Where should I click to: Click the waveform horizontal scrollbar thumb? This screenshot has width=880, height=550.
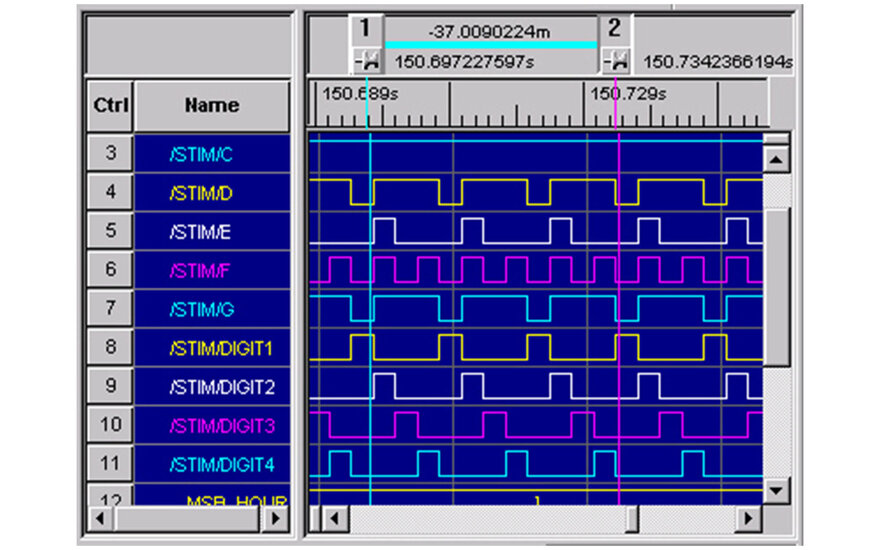pos(632,518)
